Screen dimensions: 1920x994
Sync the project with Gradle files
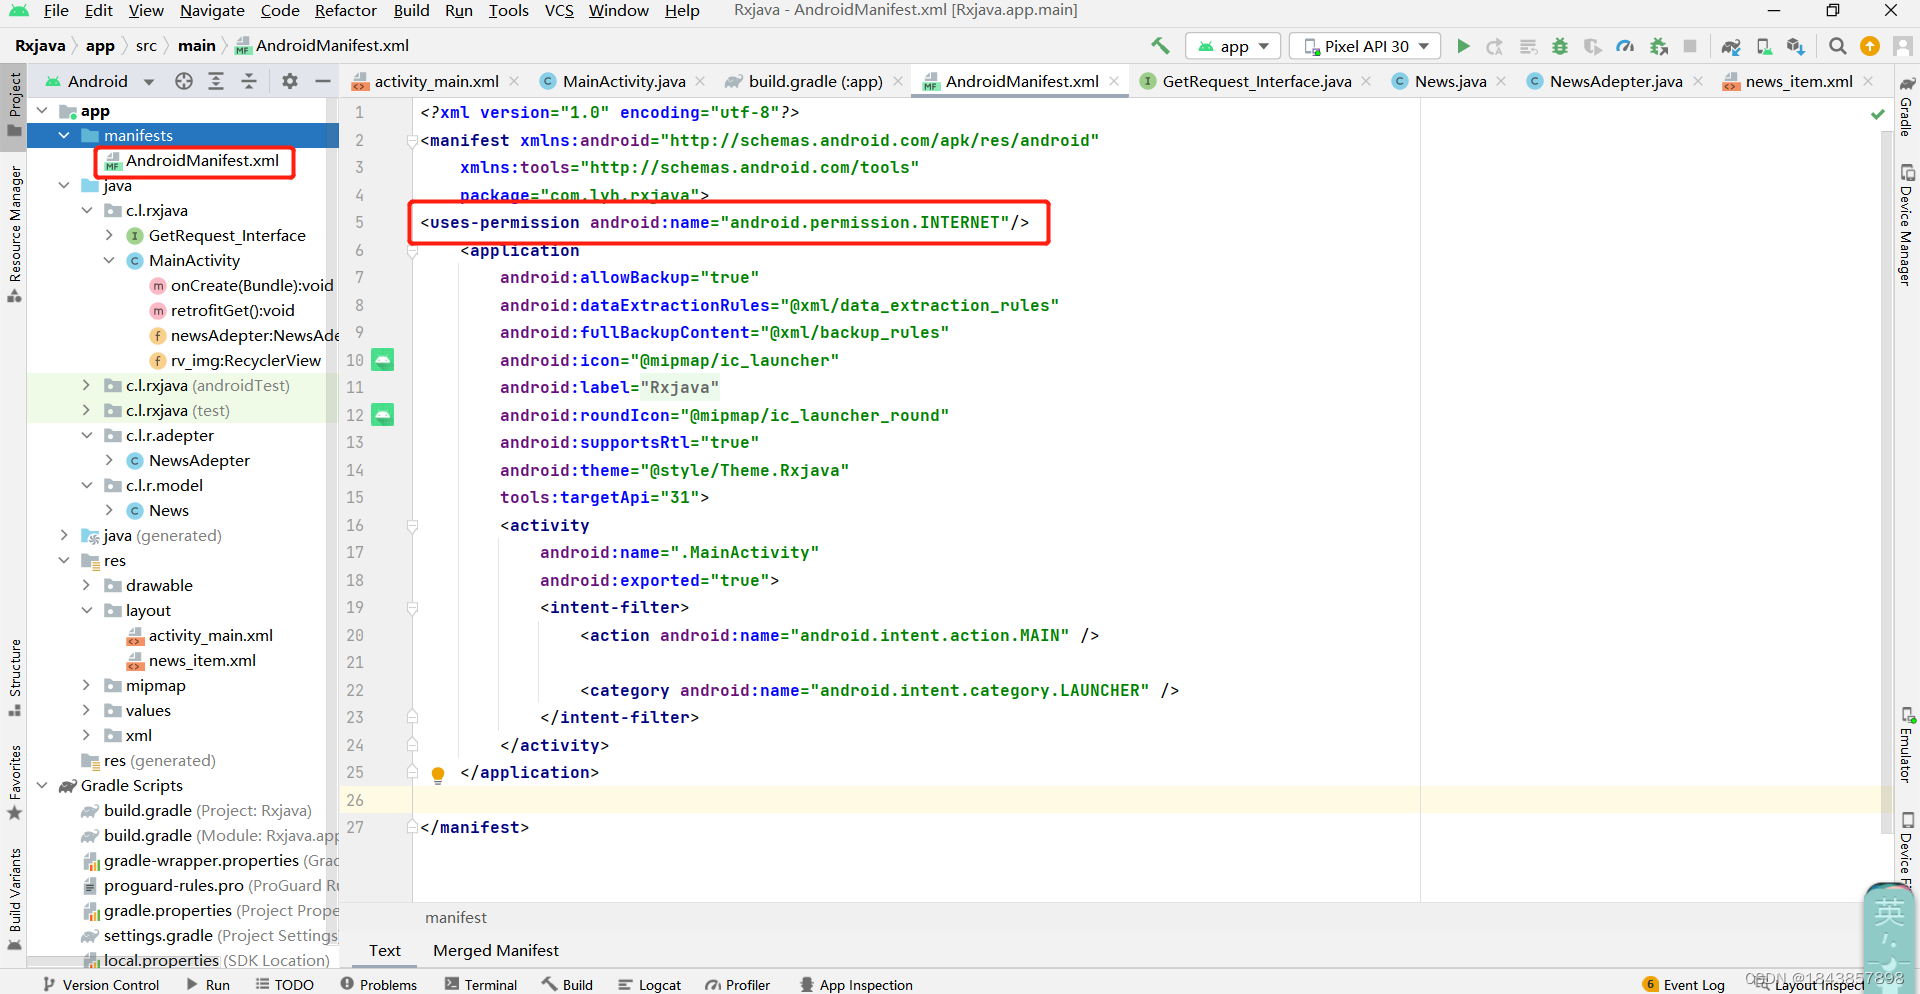point(1731,46)
